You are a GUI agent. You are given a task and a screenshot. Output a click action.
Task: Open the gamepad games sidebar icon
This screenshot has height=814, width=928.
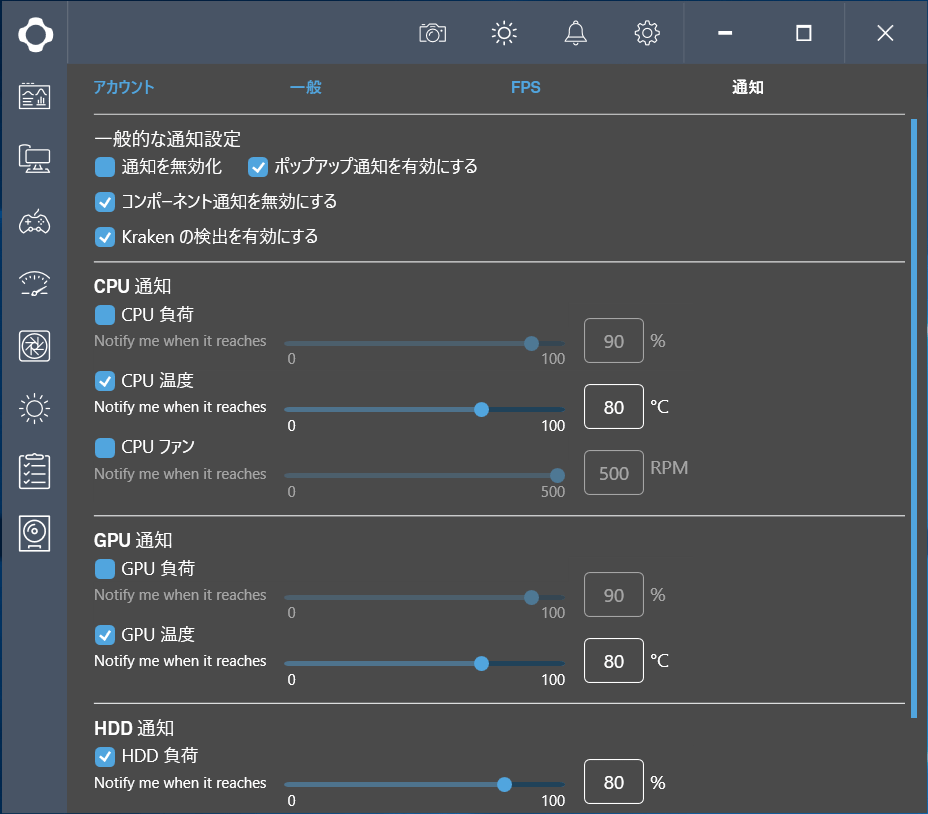34,222
